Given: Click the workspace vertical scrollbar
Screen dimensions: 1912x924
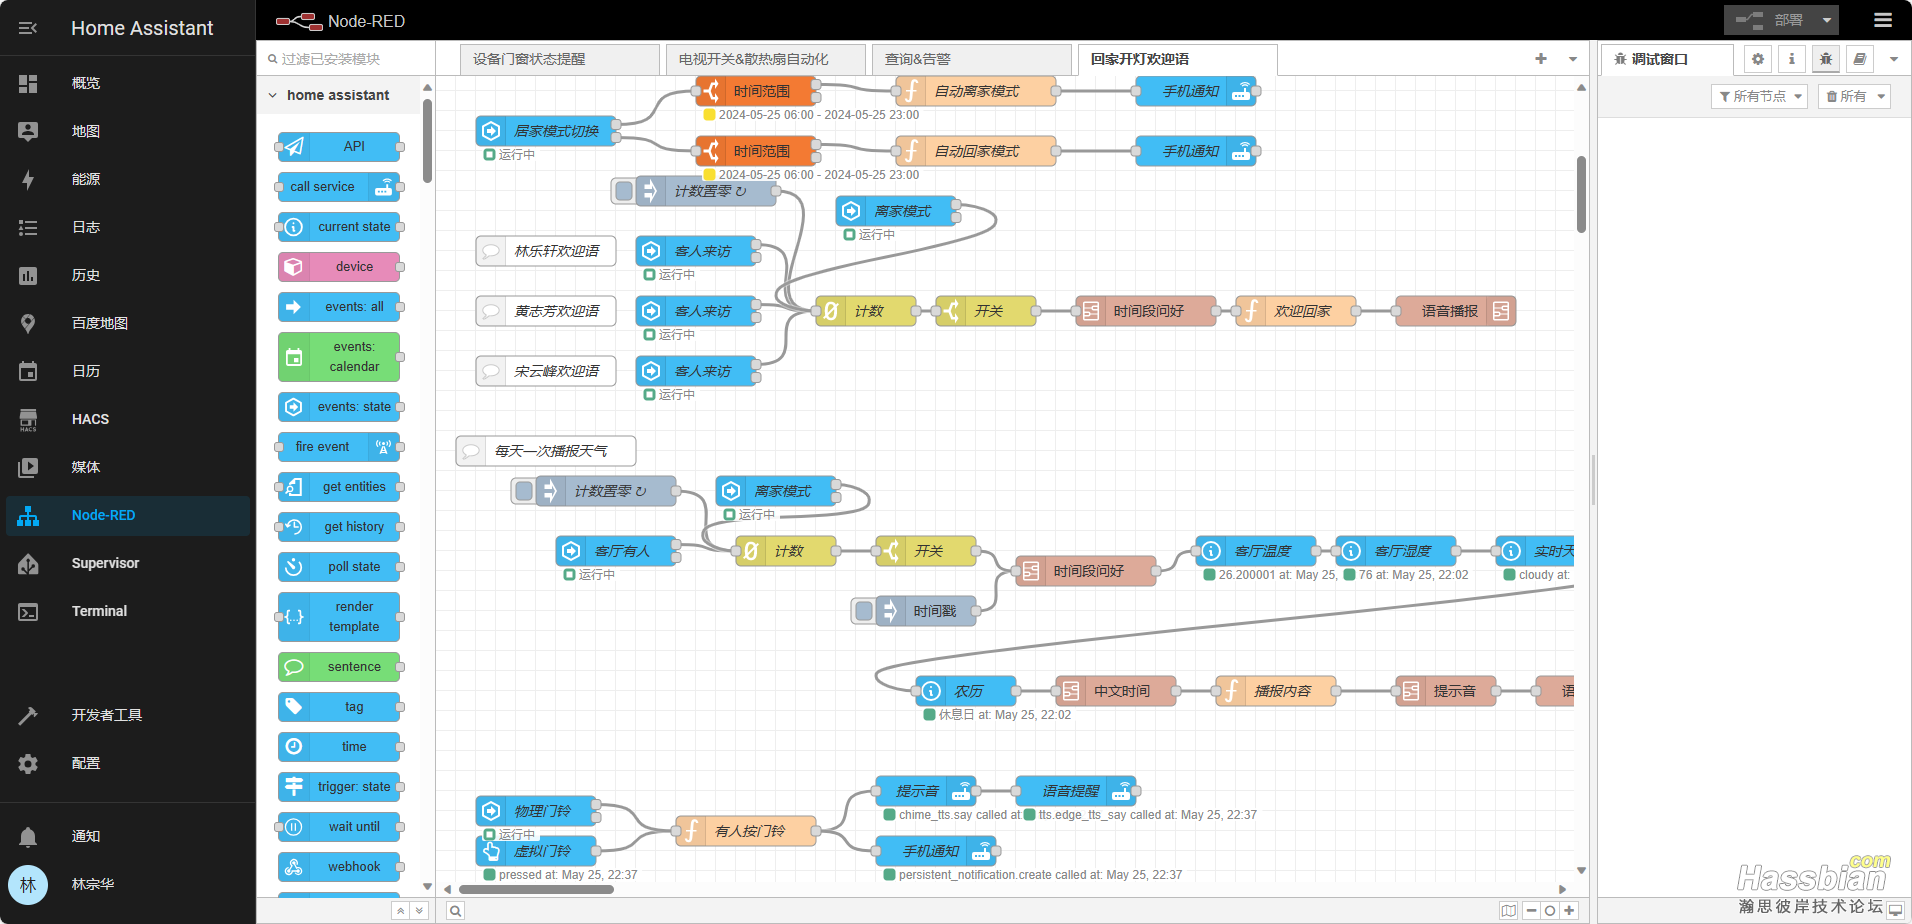Looking at the screenshot, I should point(1581,194).
